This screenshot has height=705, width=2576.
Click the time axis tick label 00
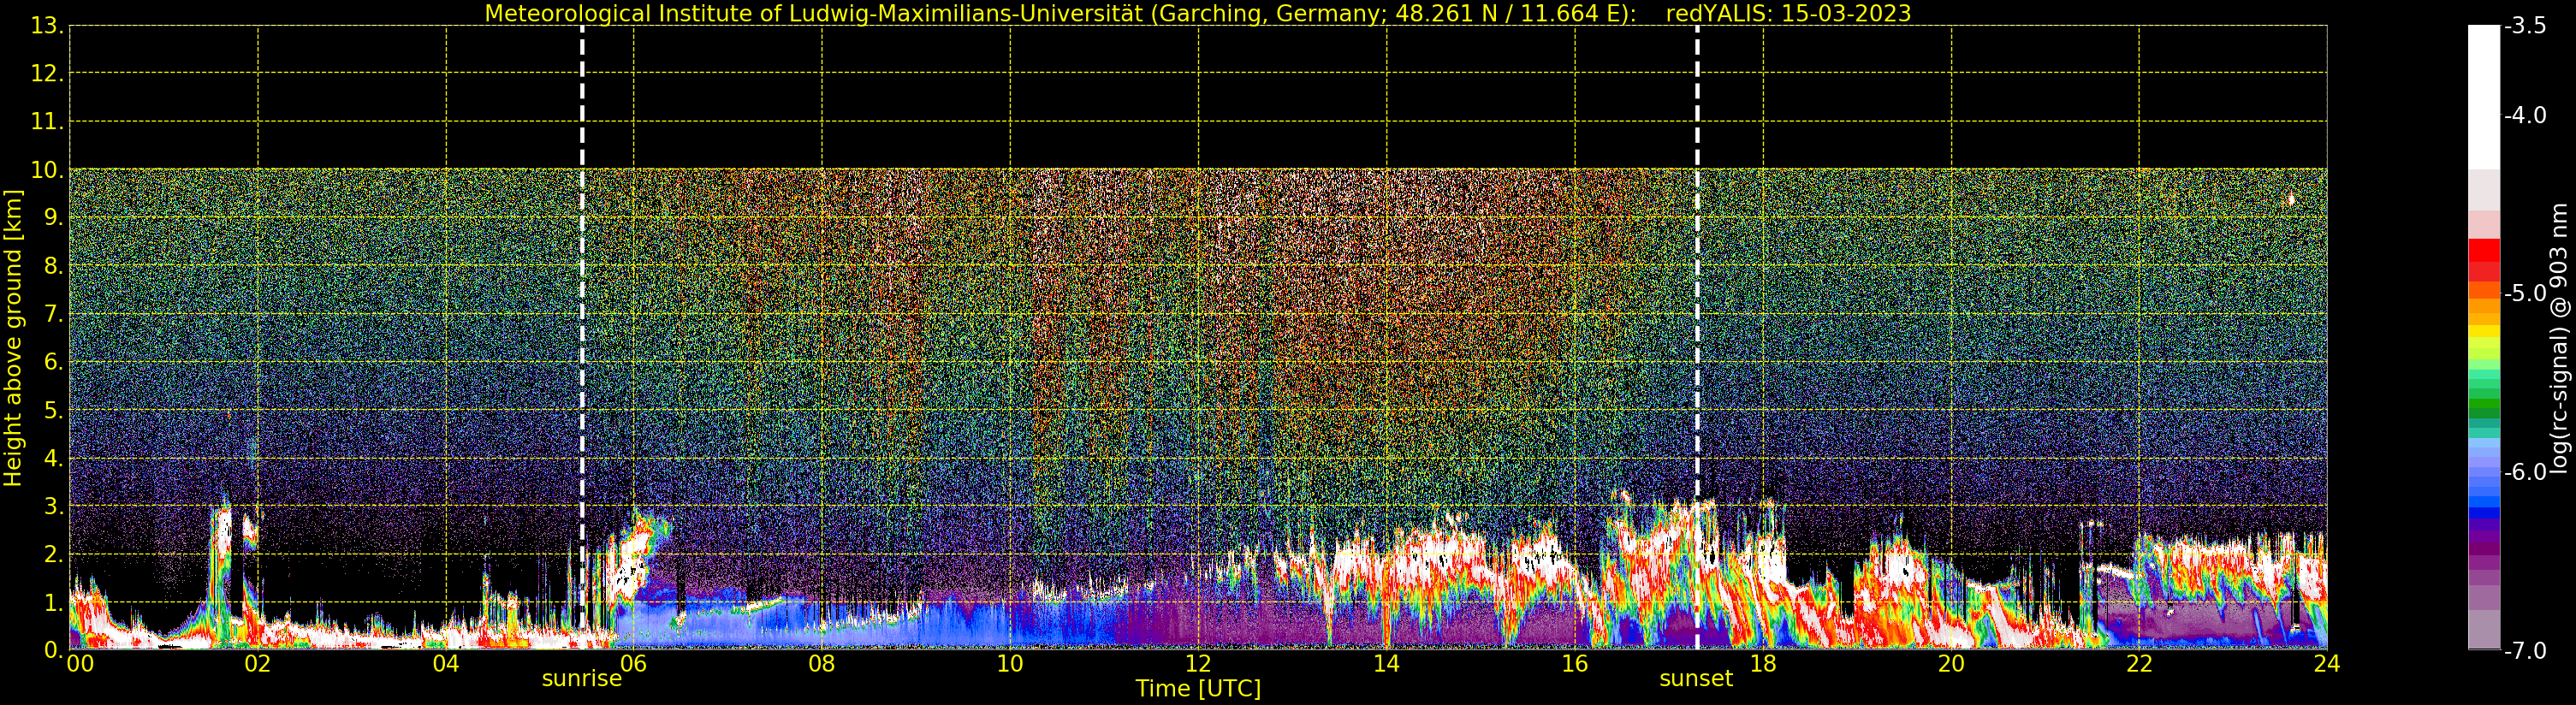tap(80, 664)
